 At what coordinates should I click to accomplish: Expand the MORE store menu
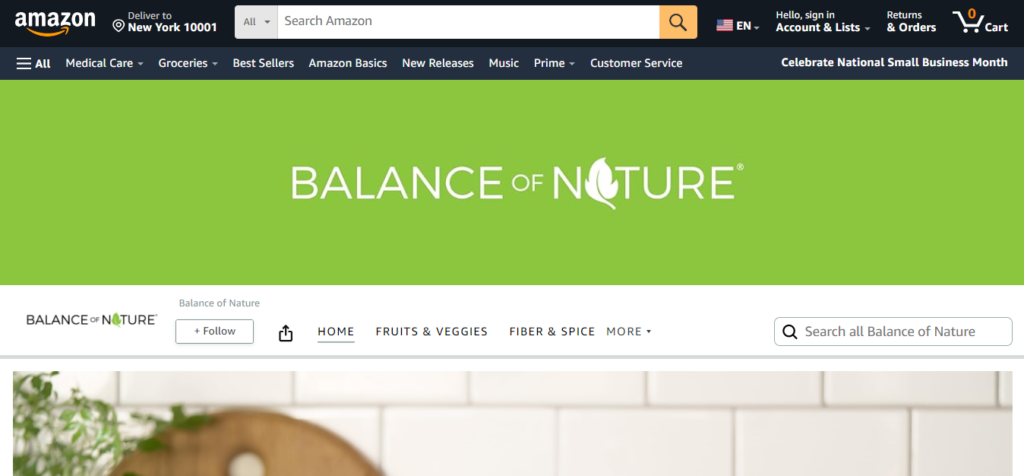click(628, 332)
